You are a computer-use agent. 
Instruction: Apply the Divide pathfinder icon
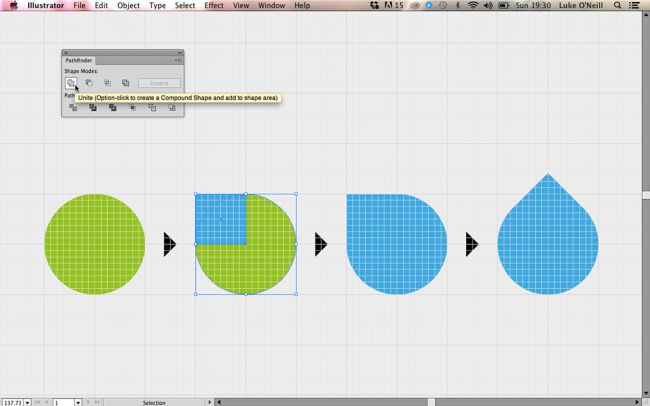point(72,108)
